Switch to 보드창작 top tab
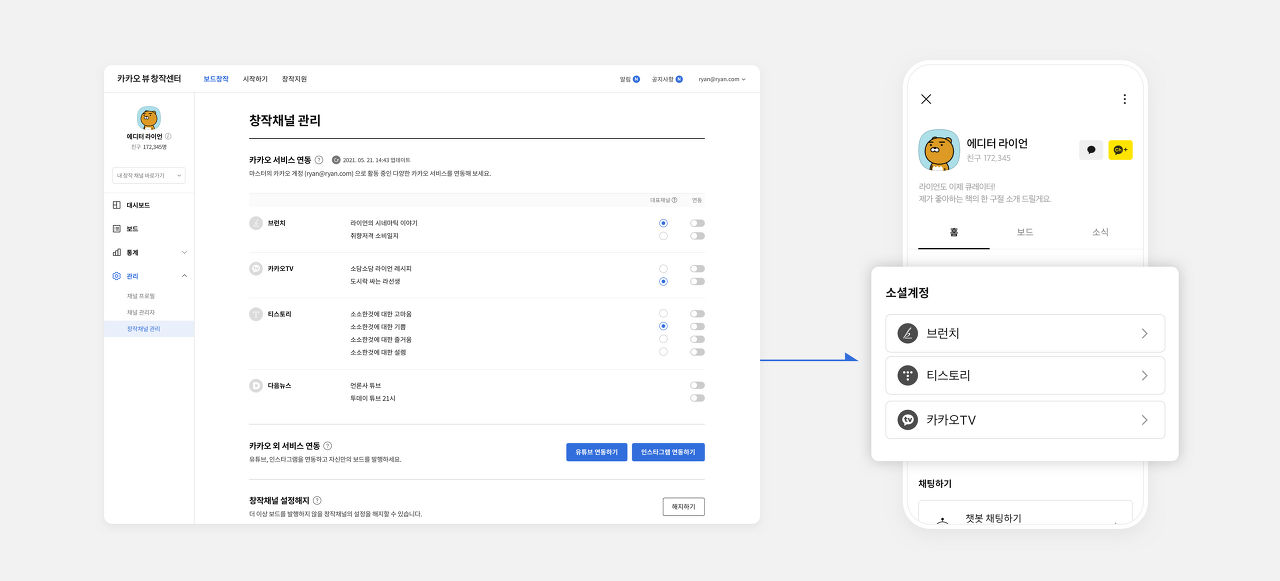This screenshot has height=581, width=1280. click(216, 79)
